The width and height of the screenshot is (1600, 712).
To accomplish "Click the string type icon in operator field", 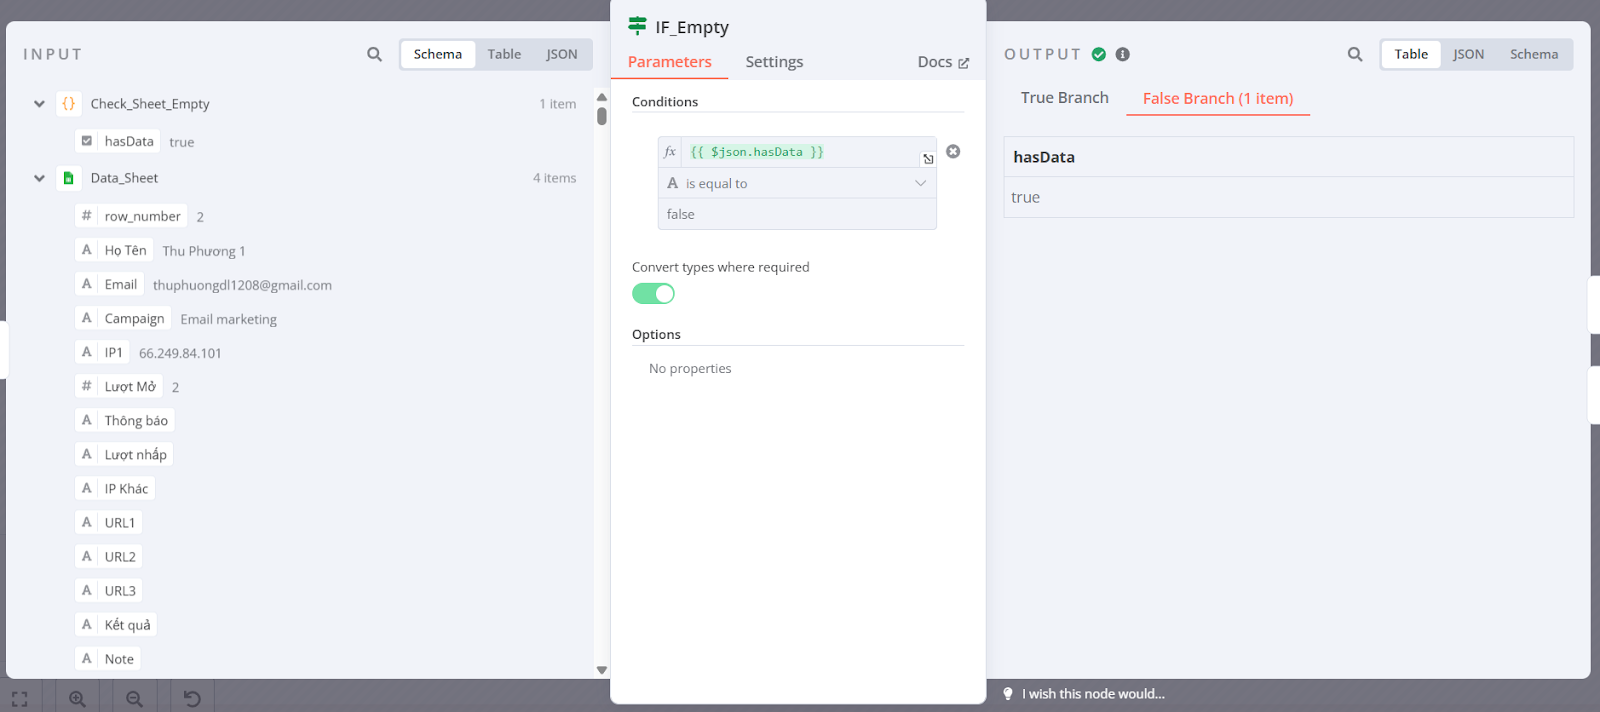I will click(673, 183).
